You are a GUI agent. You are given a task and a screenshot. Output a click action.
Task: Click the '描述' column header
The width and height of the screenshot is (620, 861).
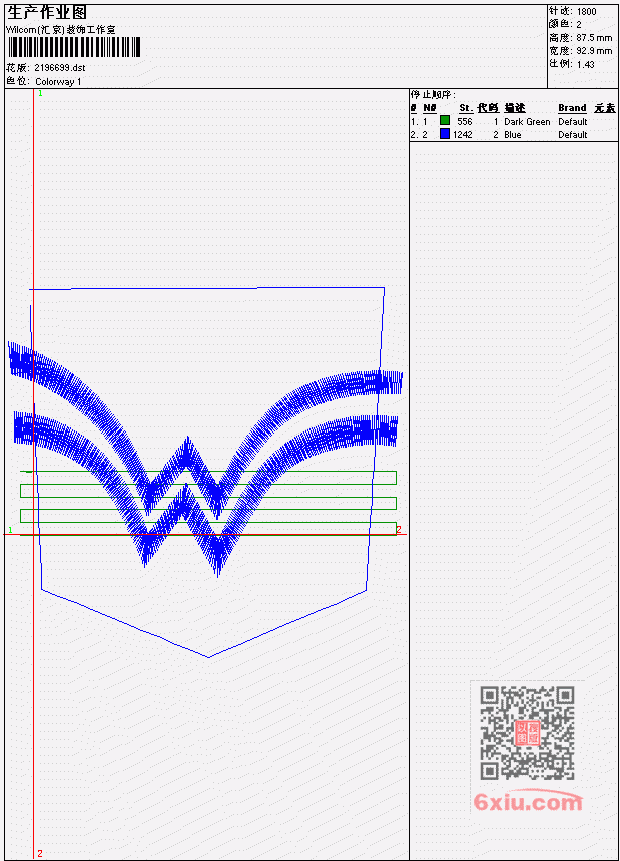(515, 108)
